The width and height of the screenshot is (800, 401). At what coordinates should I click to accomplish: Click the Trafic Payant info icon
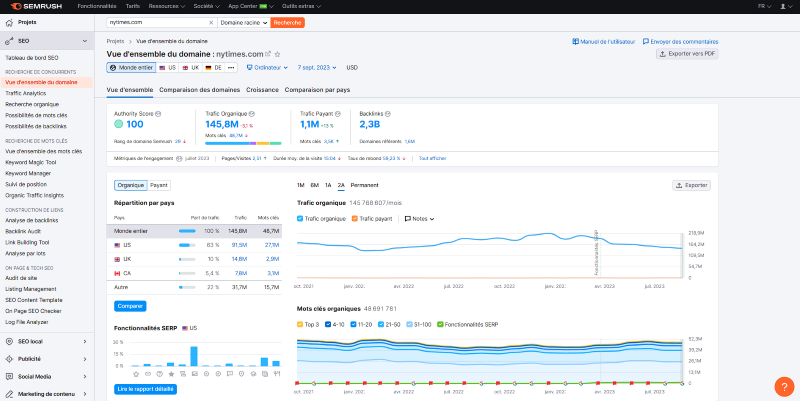pyautogui.click(x=338, y=114)
